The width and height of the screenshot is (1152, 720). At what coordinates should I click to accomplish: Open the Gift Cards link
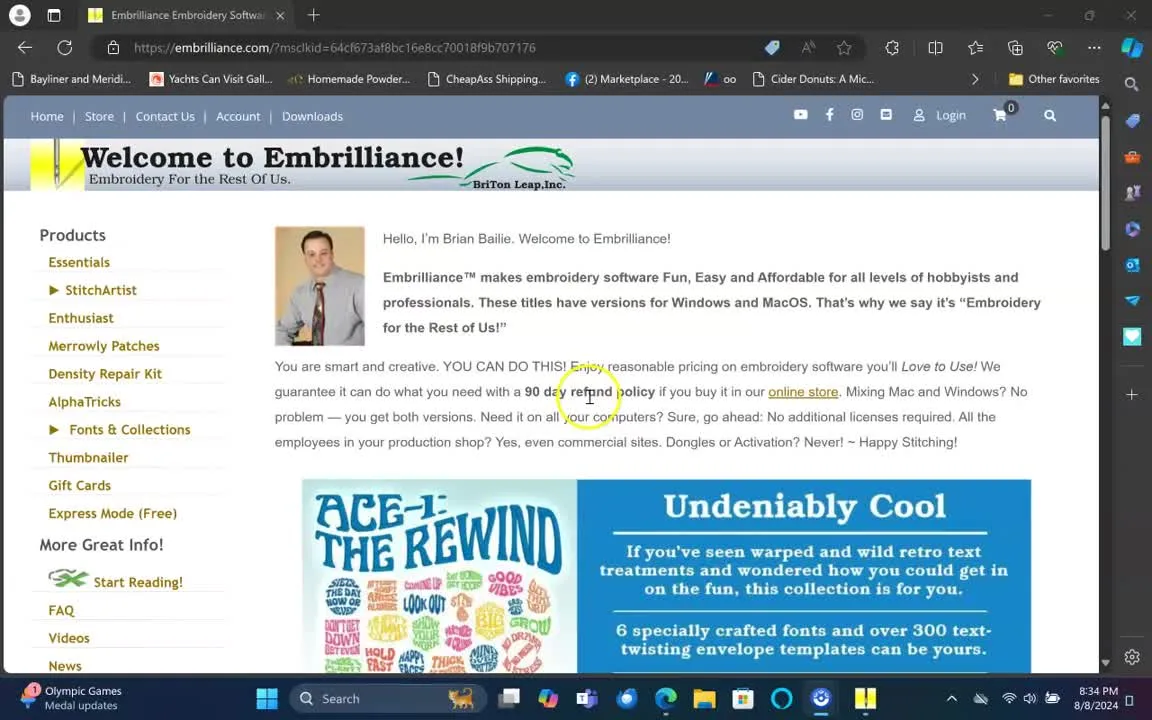click(79, 486)
